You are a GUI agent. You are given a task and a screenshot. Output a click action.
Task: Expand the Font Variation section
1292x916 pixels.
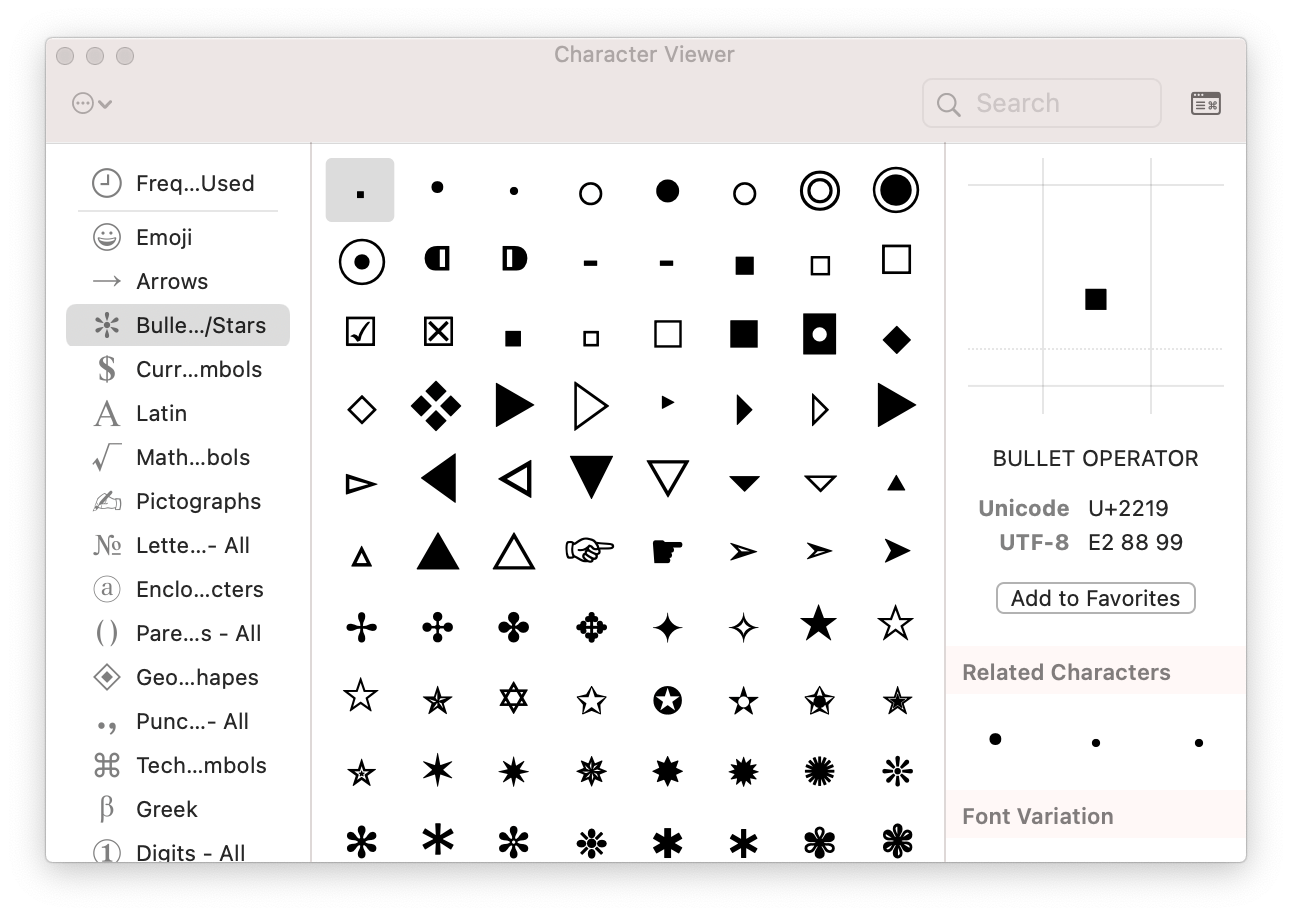(1038, 816)
